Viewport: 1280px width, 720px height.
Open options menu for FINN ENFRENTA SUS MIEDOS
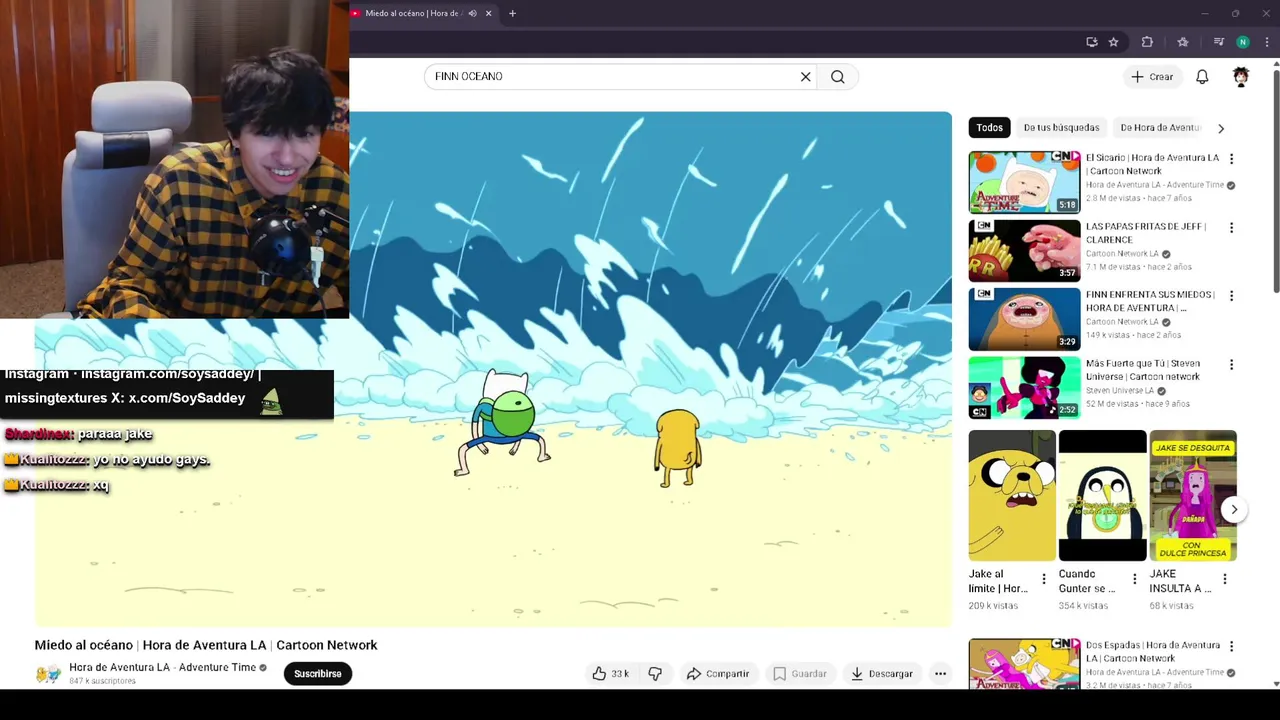click(1231, 296)
